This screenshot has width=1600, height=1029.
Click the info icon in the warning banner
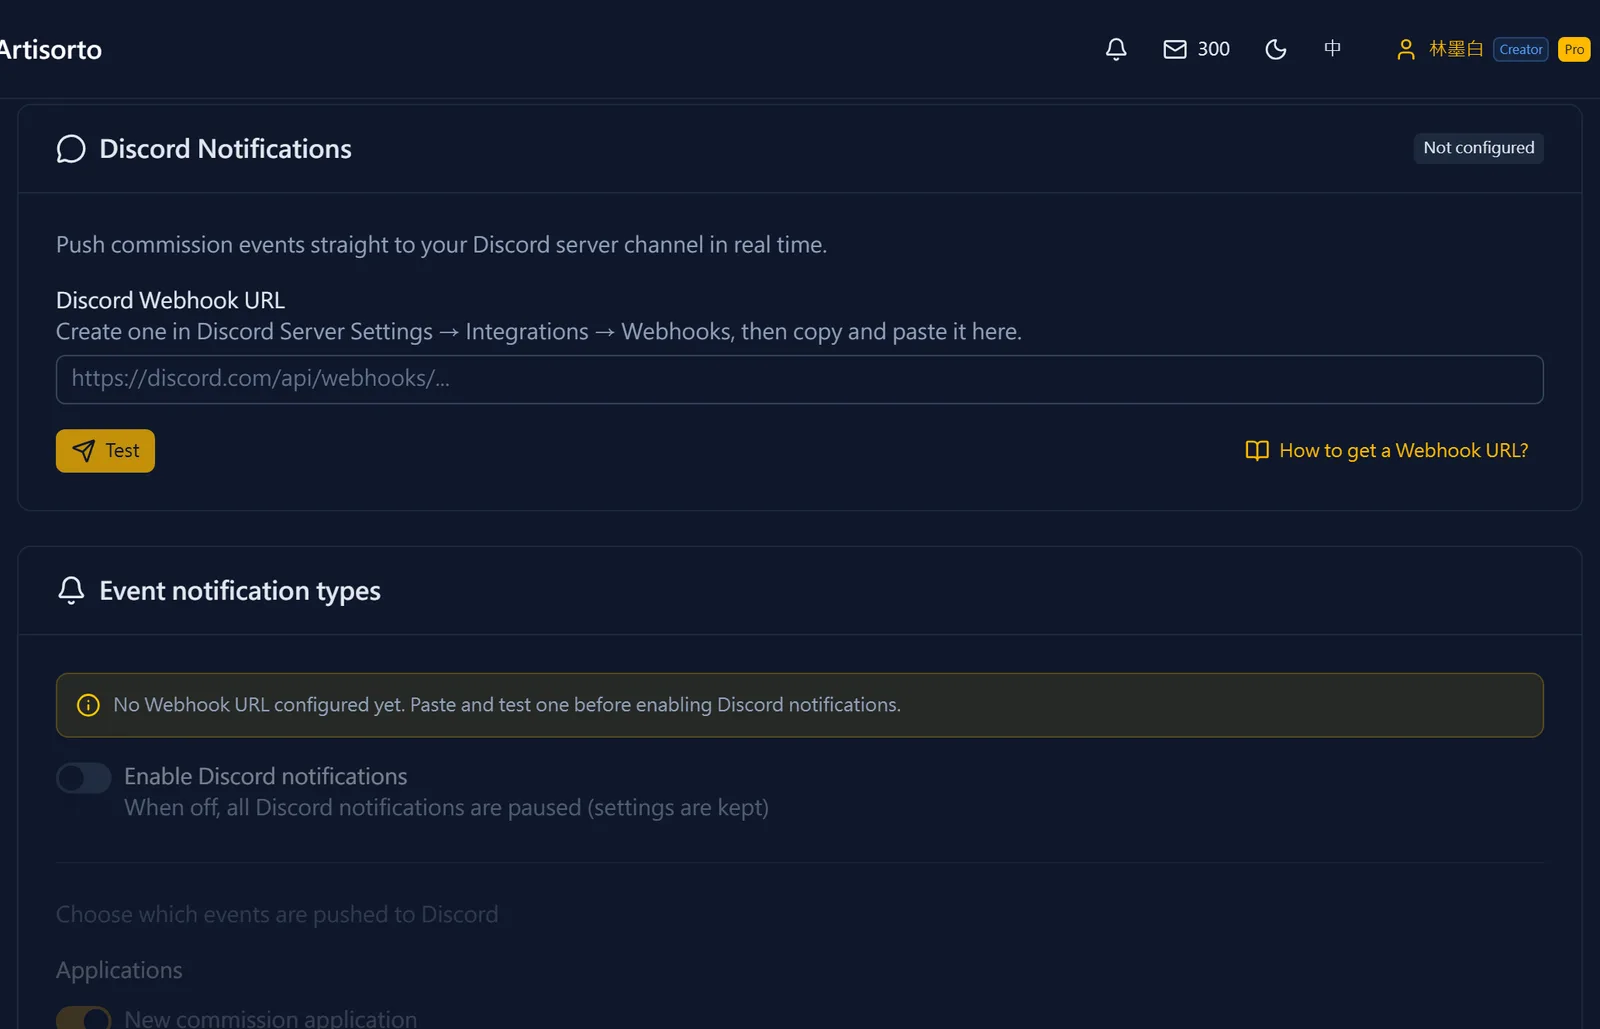click(x=88, y=705)
